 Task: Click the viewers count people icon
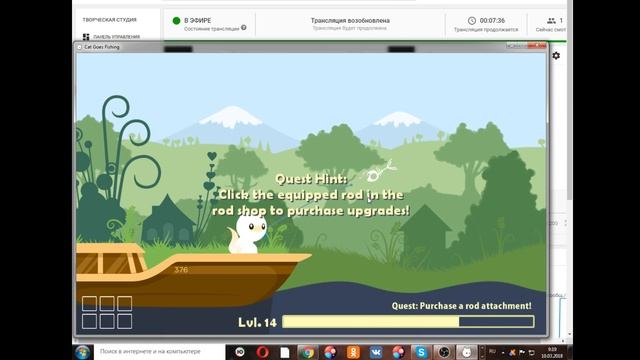point(551,20)
